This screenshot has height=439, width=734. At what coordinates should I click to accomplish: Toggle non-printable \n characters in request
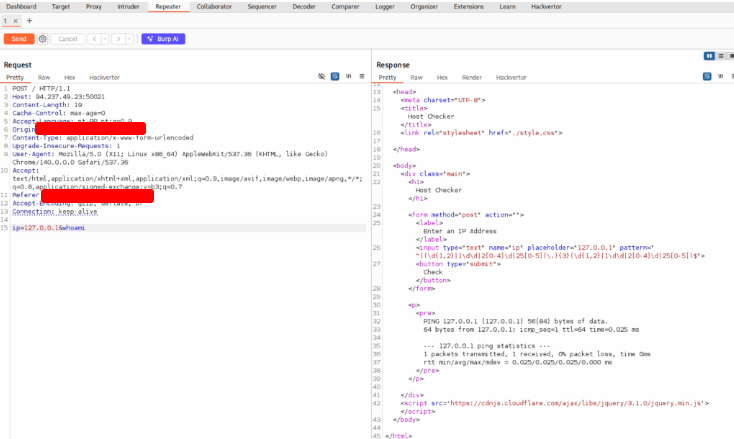pyautogui.click(x=348, y=76)
